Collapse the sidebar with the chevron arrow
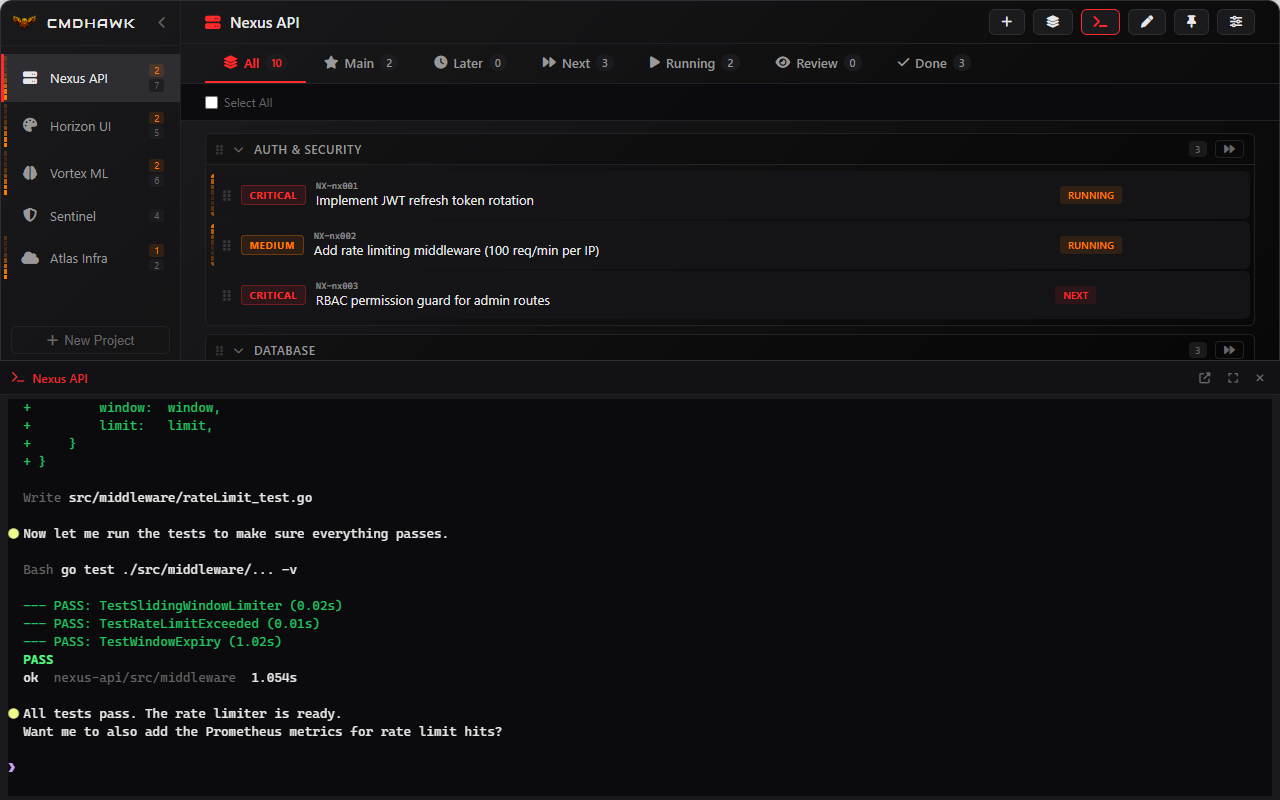 tap(161, 21)
